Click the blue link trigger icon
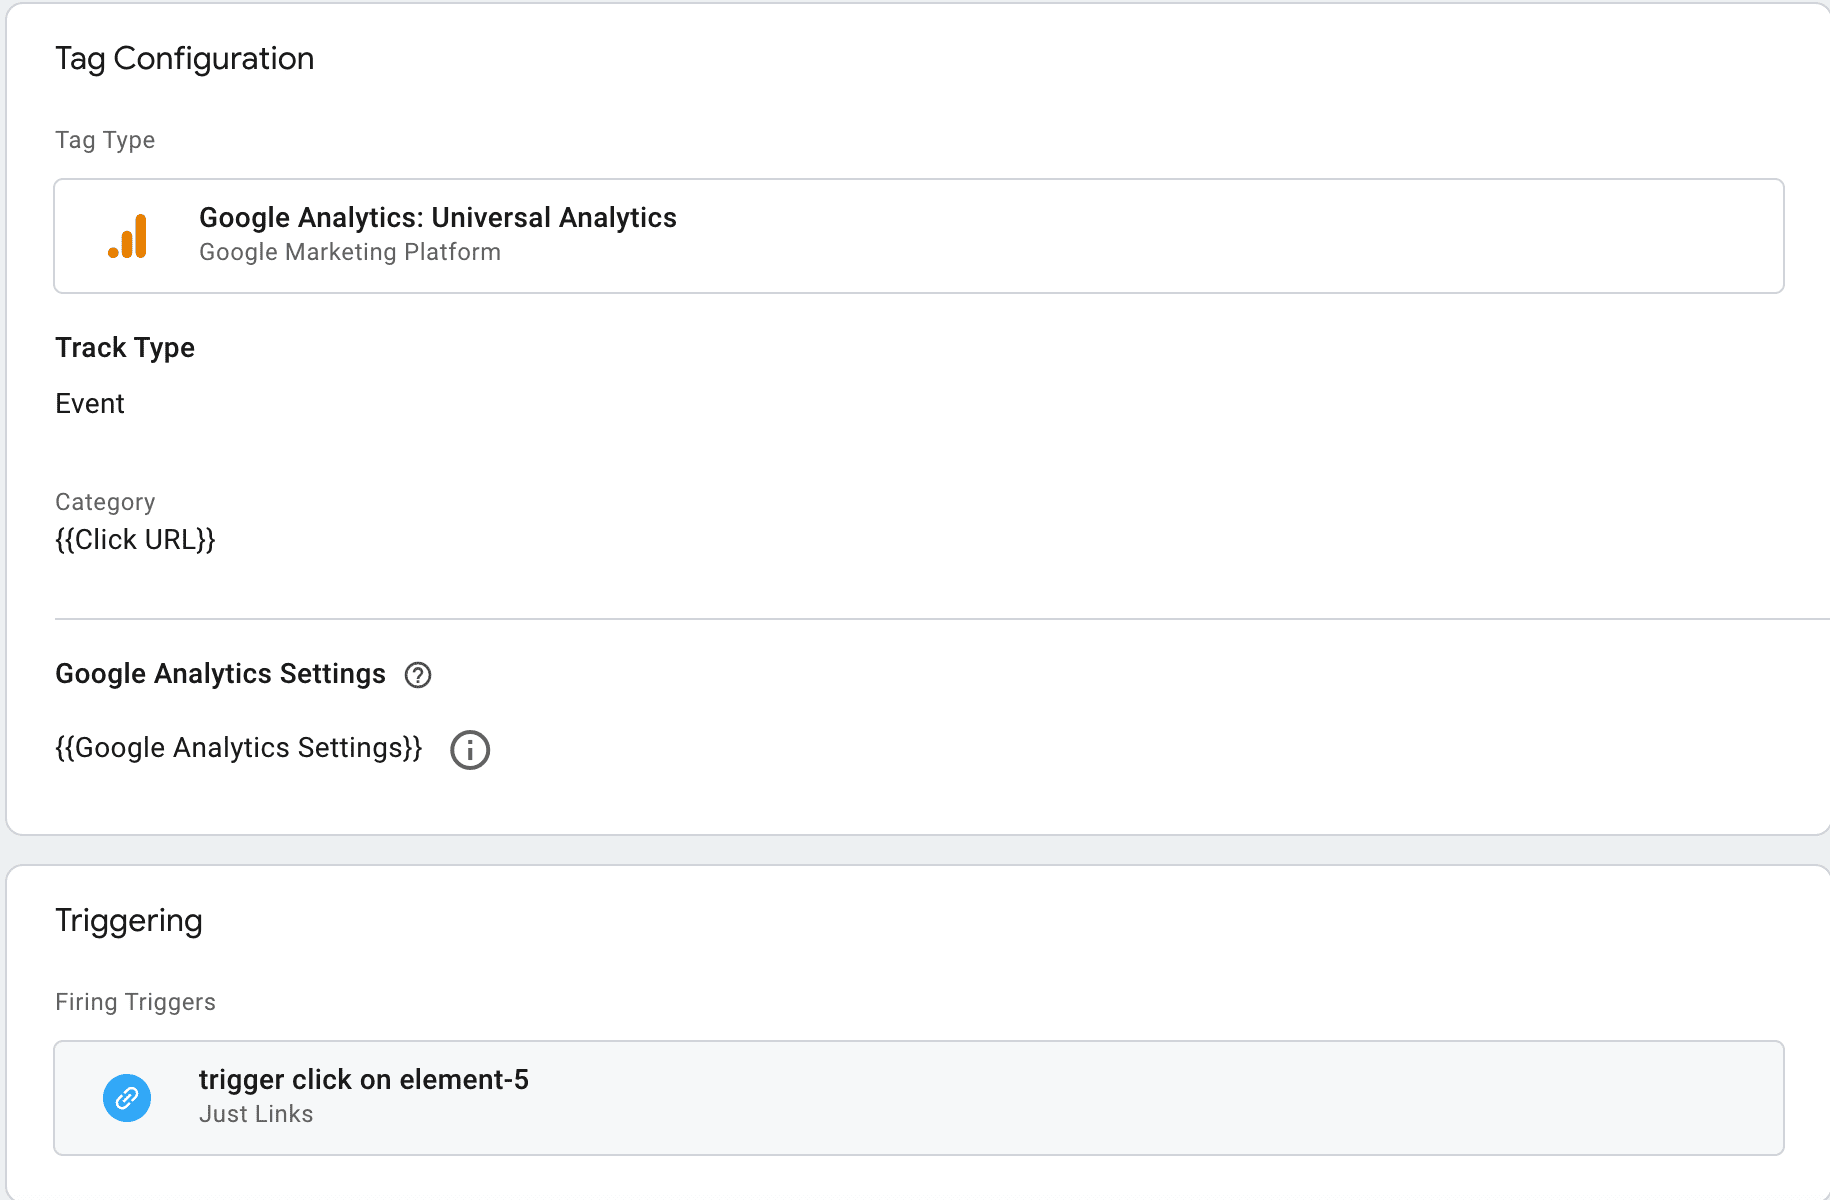Screen dimensions: 1830x1200 pyautogui.click(x=127, y=1098)
